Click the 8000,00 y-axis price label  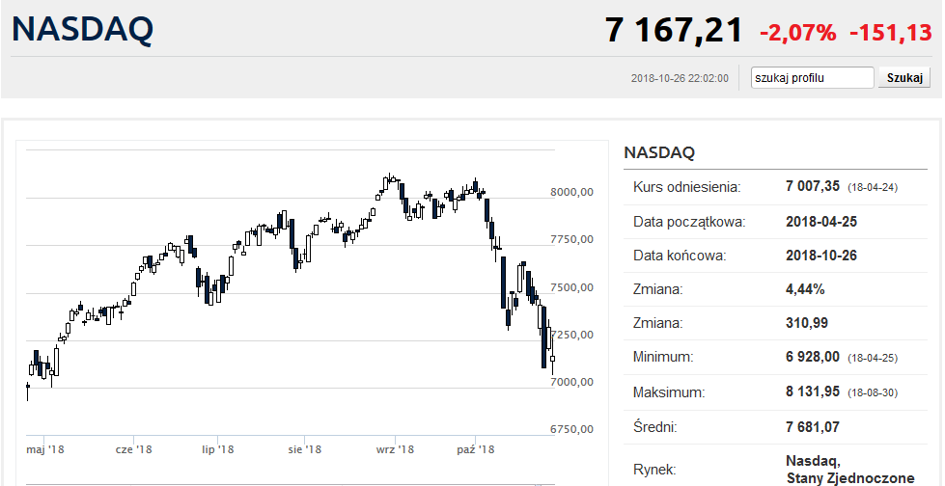pos(573,193)
